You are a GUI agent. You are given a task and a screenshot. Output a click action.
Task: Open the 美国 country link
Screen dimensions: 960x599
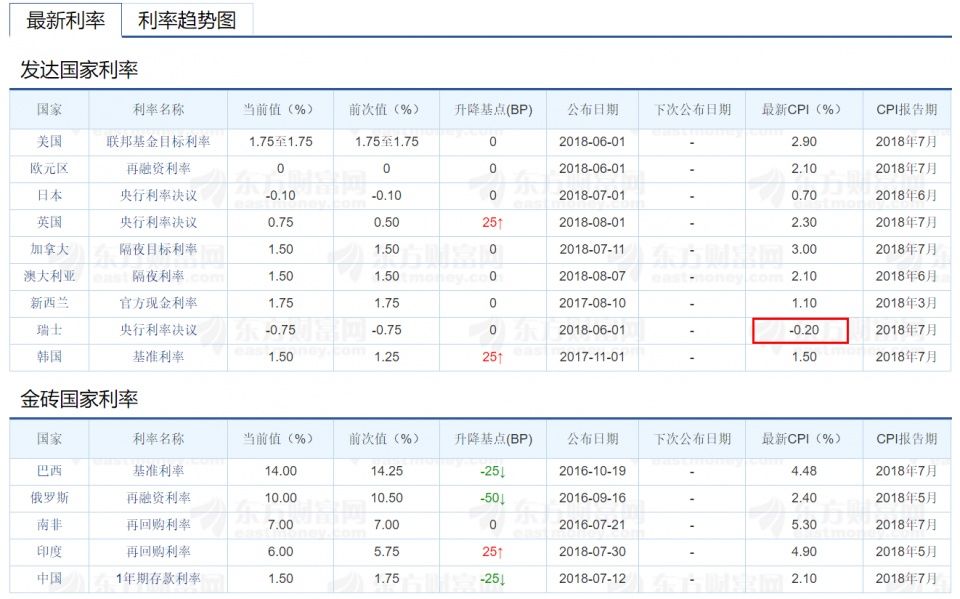[x=50, y=141]
